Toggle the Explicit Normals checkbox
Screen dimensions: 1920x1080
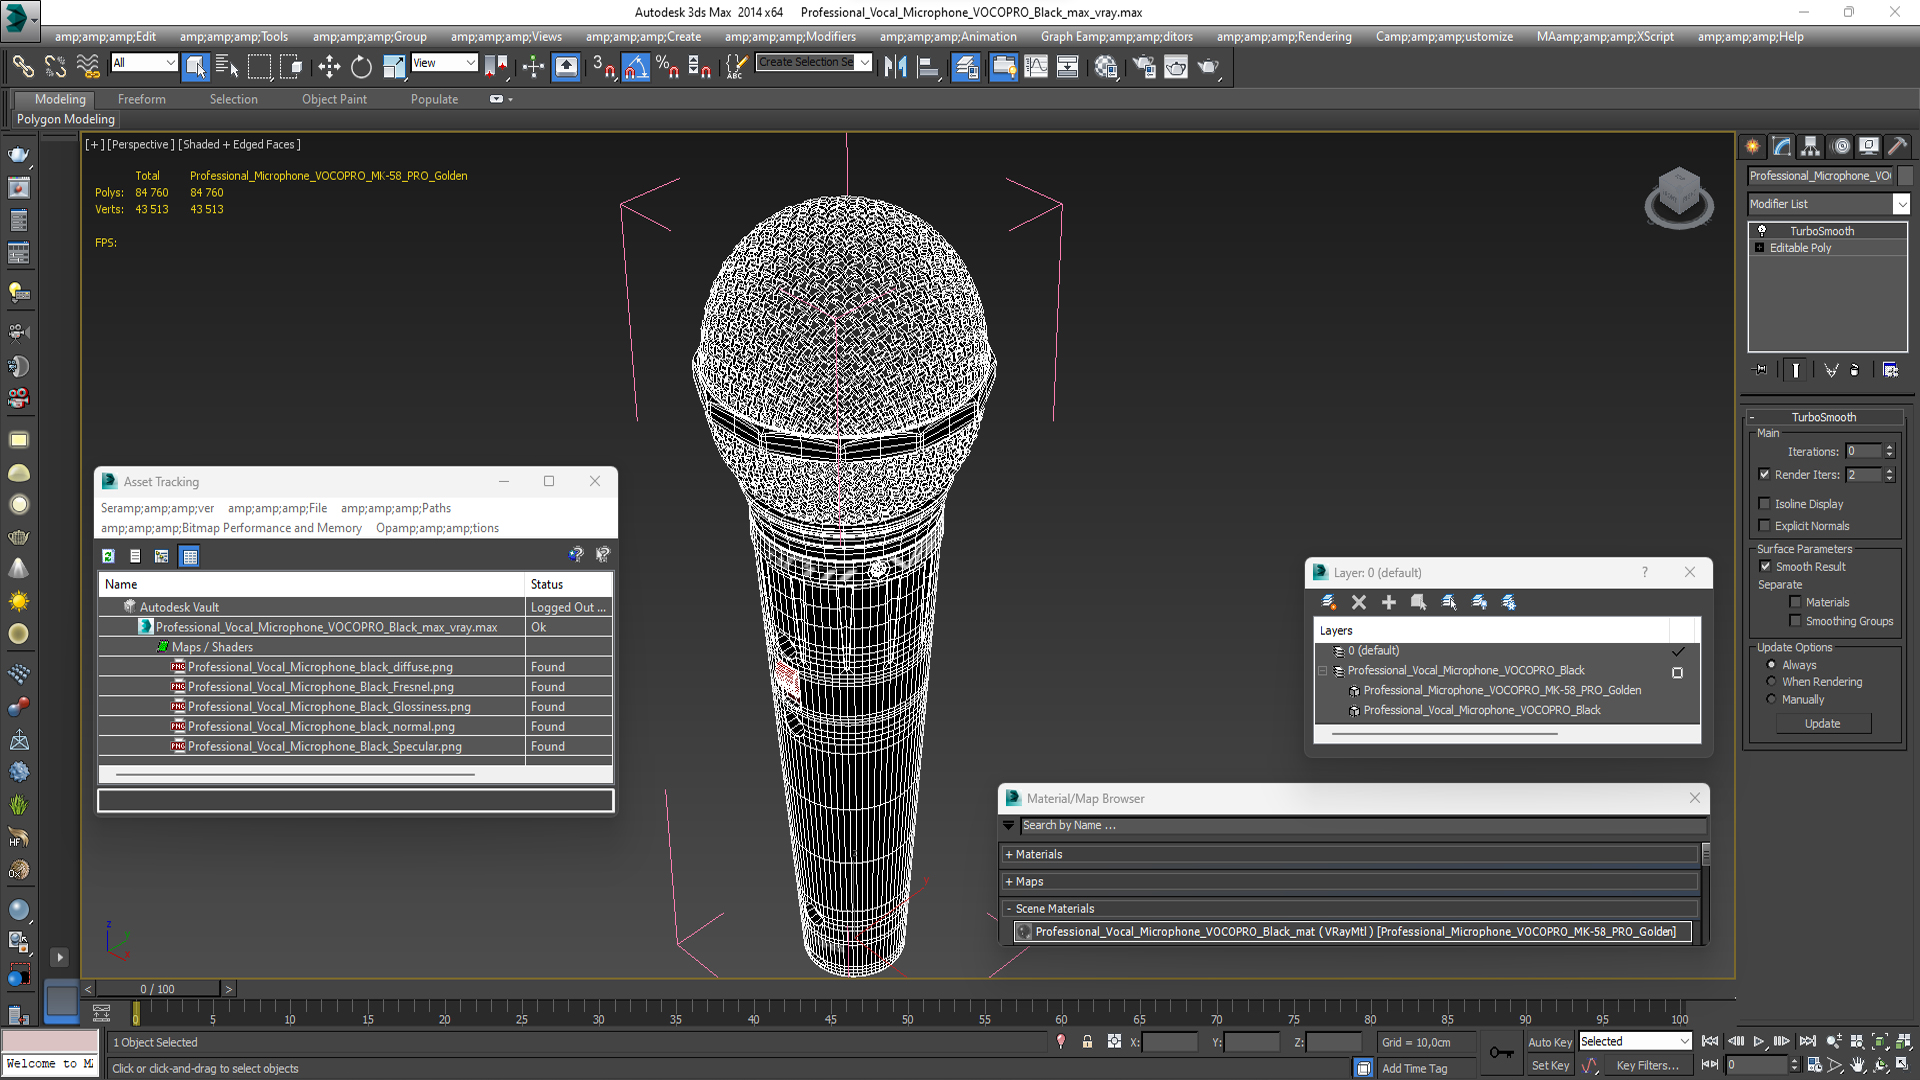(1765, 526)
